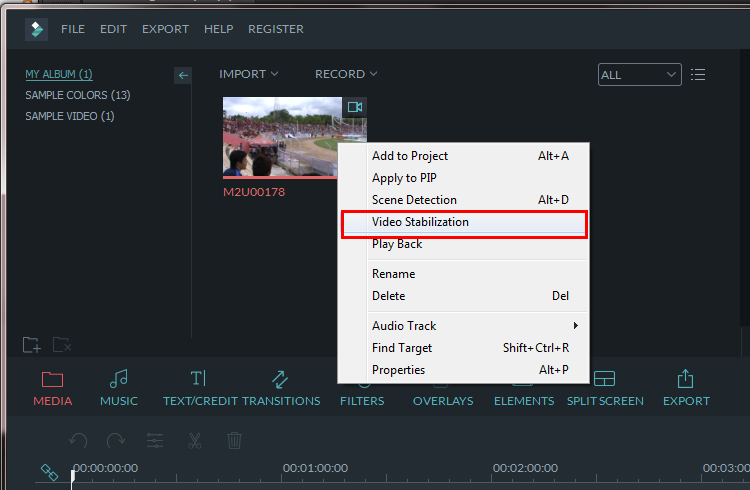Click the trash delete icon

pos(234,440)
